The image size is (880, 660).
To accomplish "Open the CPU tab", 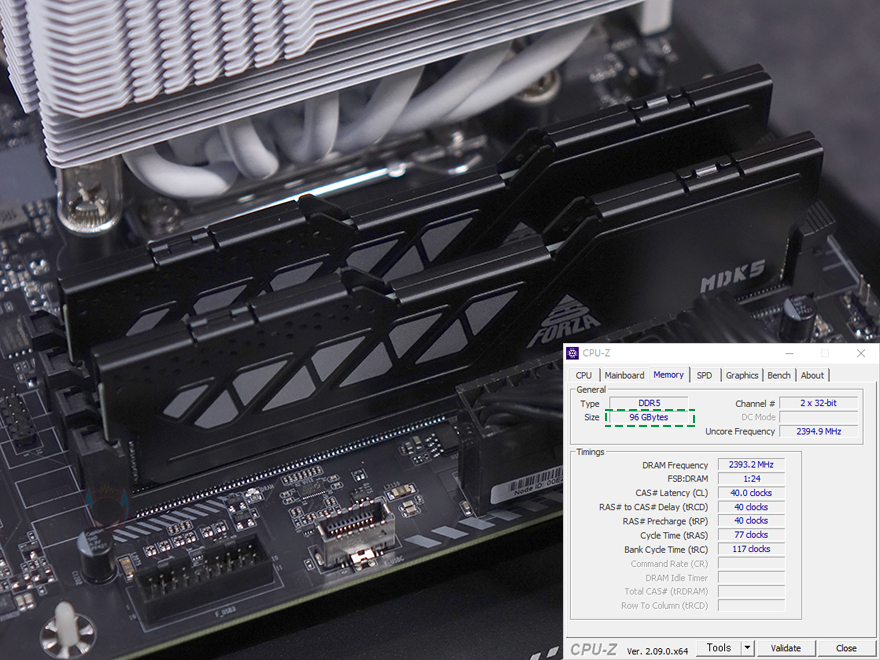I will point(584,375).
